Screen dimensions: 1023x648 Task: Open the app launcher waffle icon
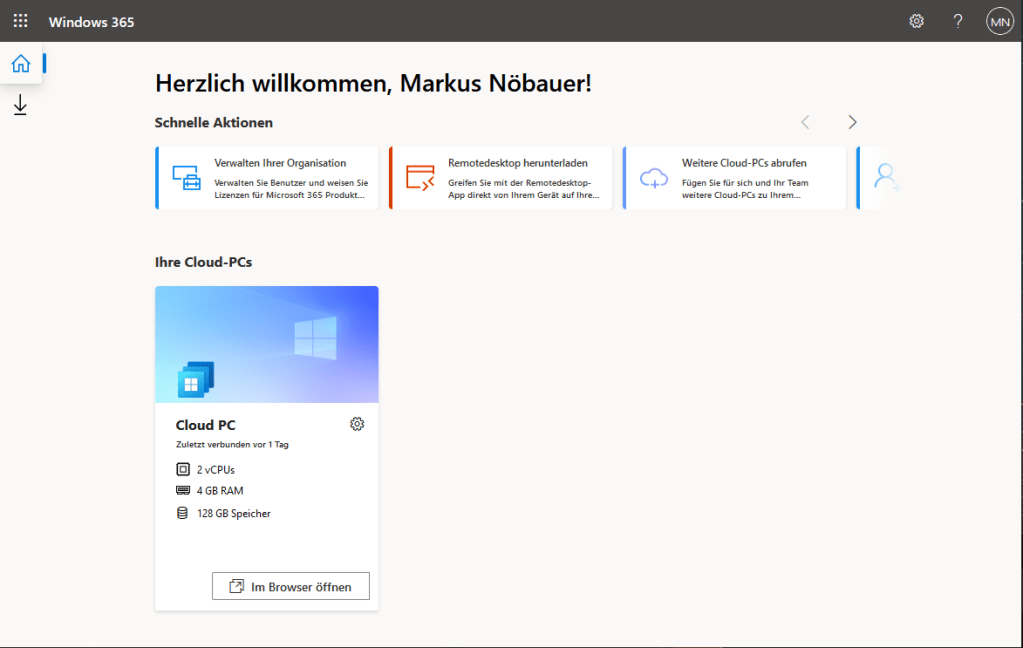click(20, 21)
